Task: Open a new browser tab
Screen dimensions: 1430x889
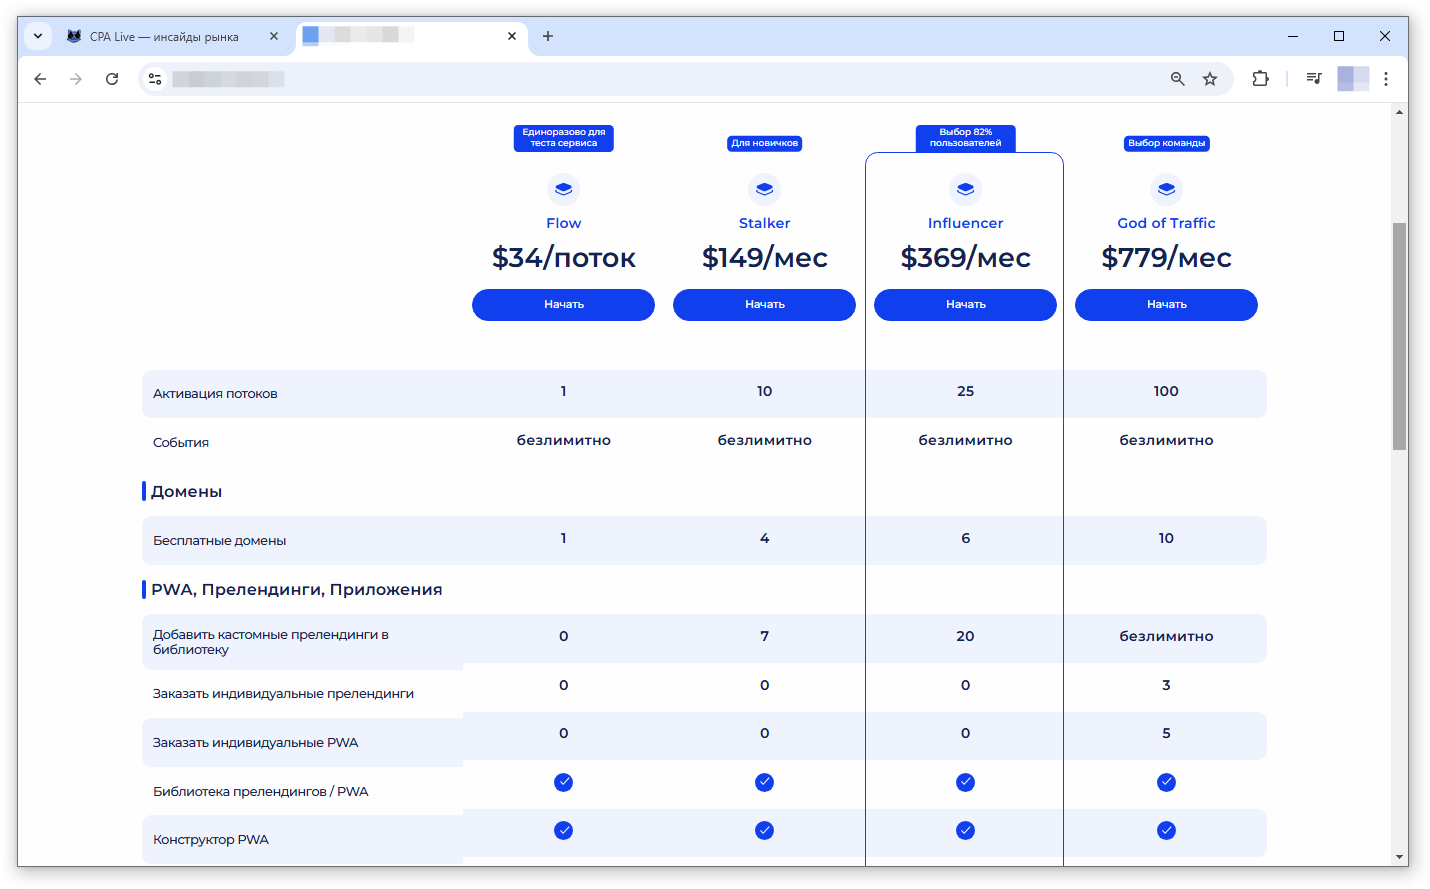Action: [x=548, y=36]
